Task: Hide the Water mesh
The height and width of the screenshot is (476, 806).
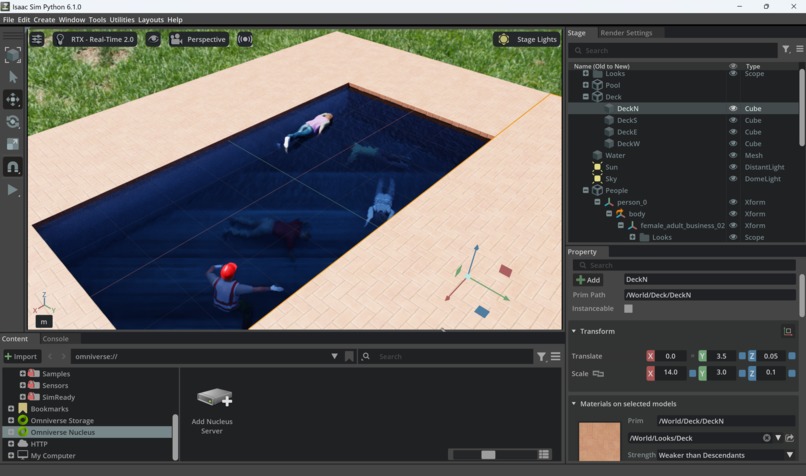Action: (x=733, y=155)
